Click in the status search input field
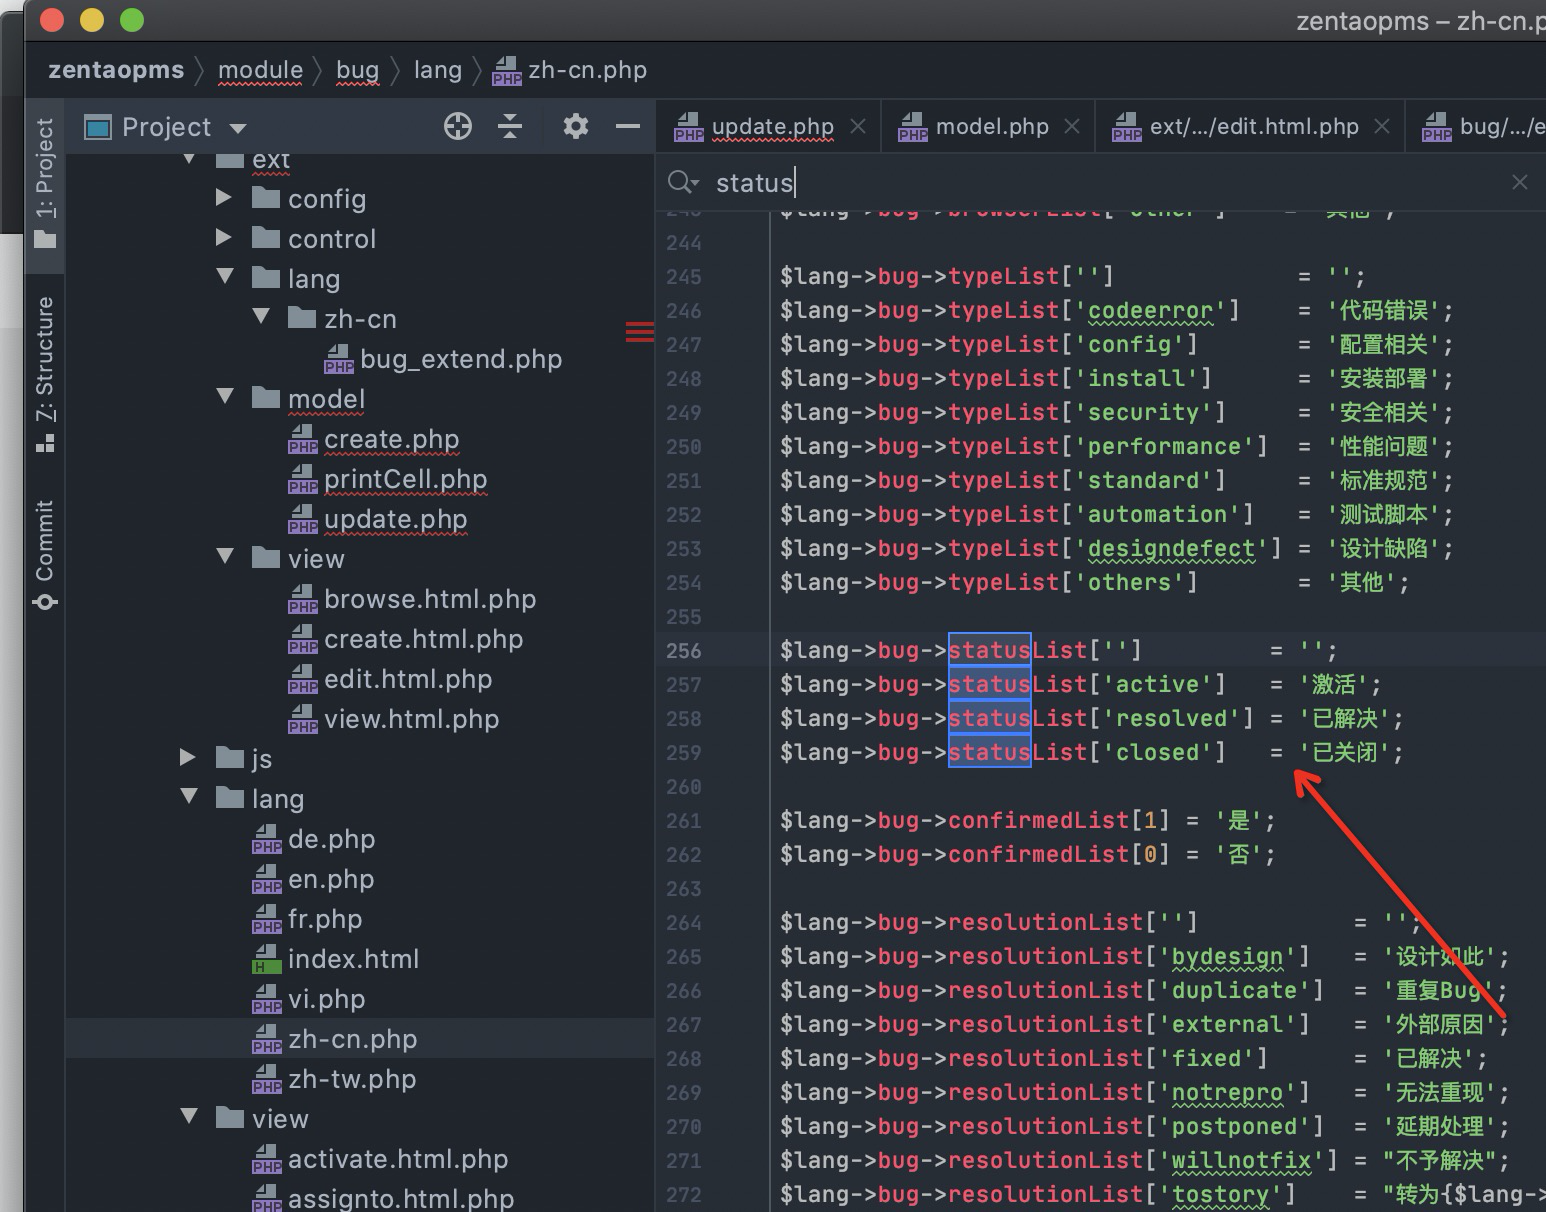This screenshot has height=1212, width=1546. pyautogui.click(x=1100, y=182)
